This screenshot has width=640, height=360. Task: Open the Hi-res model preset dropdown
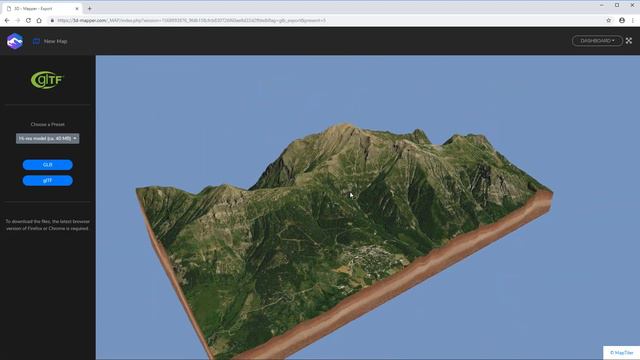tap(47, 138)
